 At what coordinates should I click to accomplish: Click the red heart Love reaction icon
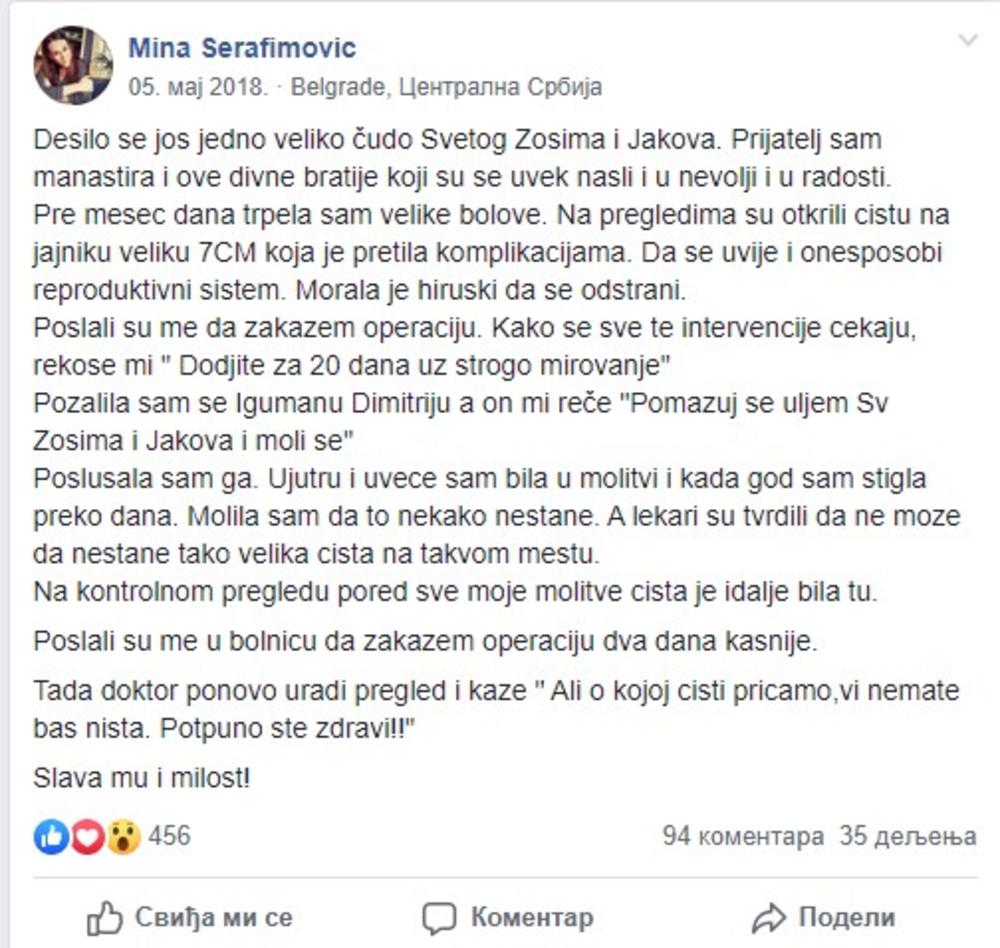[87, 836]
